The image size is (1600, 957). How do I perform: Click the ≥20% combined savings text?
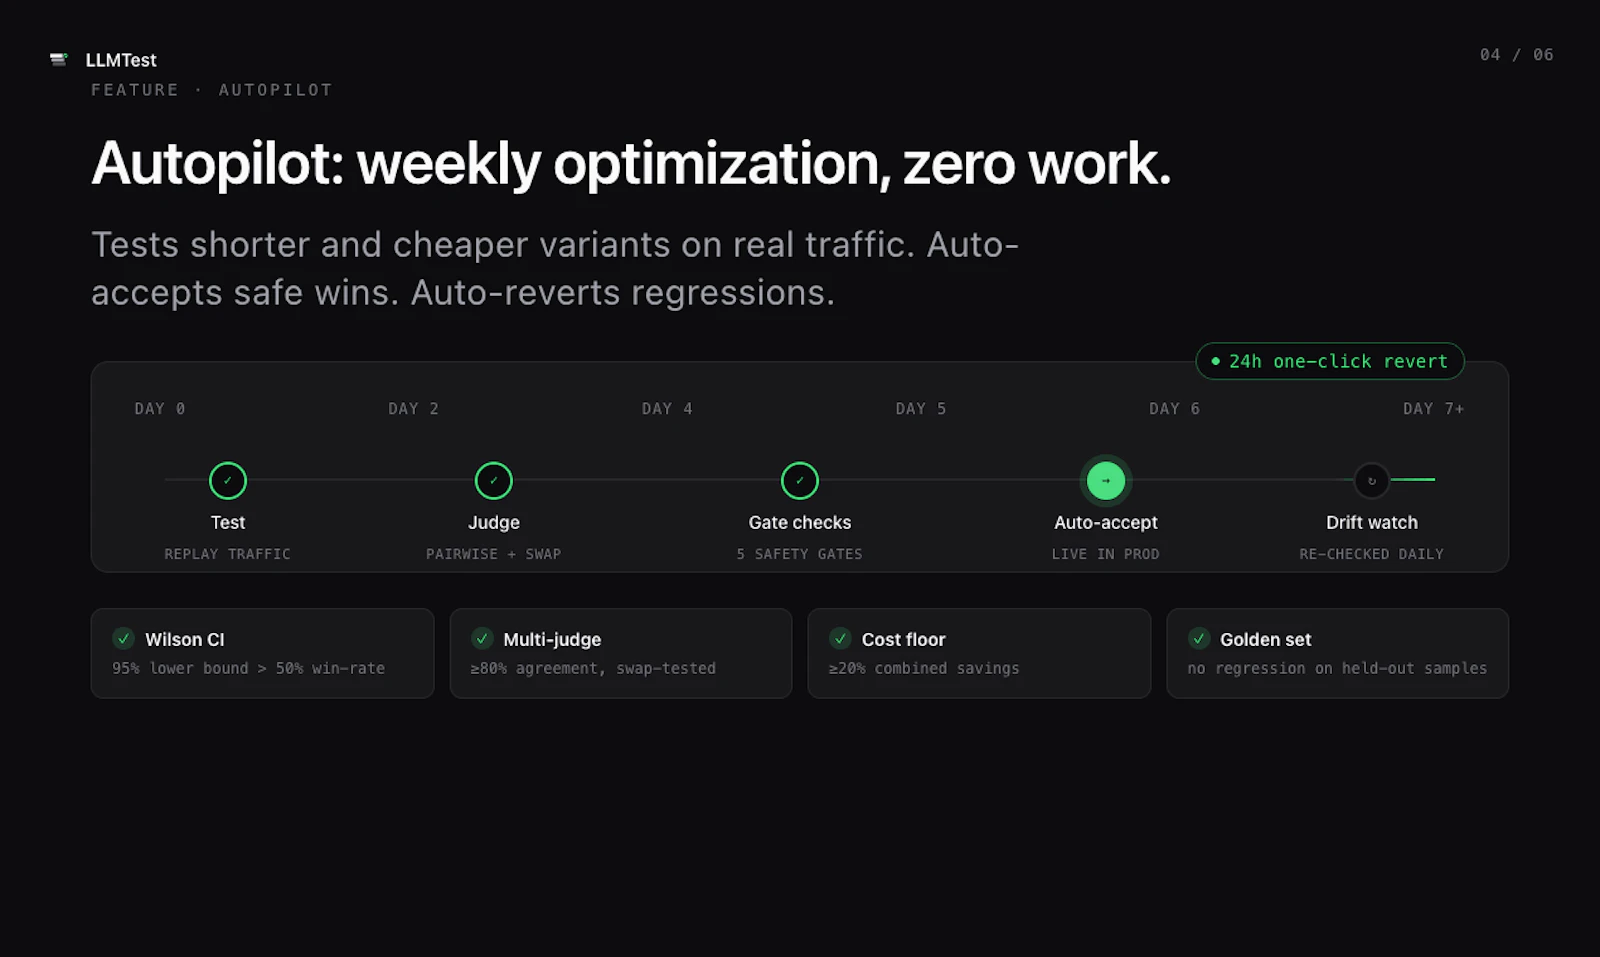(x=925, y=668)
